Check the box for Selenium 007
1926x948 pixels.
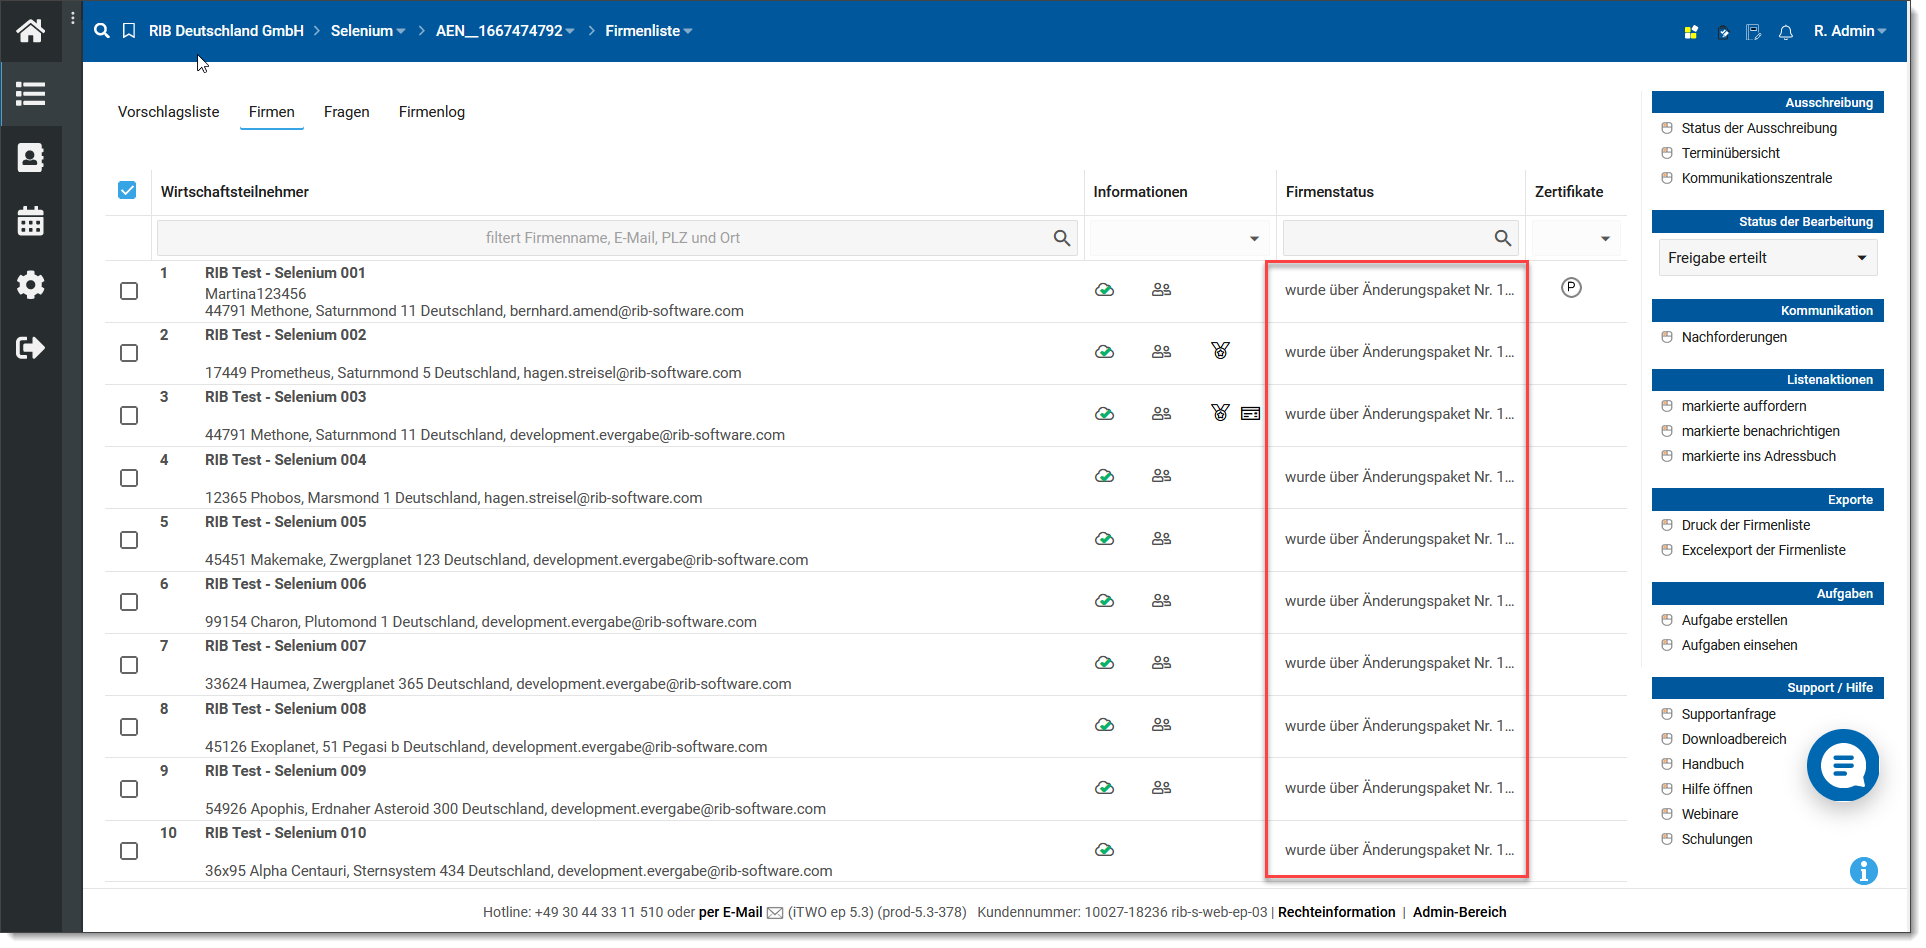tap(129, 665)
